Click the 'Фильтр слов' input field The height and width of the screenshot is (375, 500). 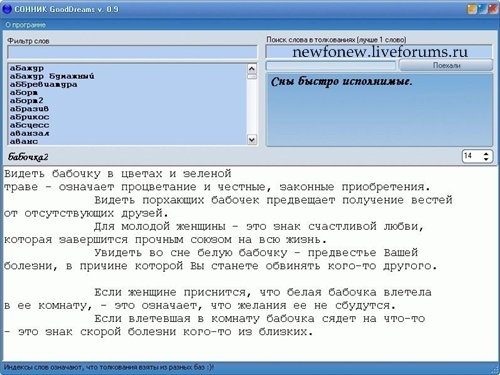pos(132,52)
